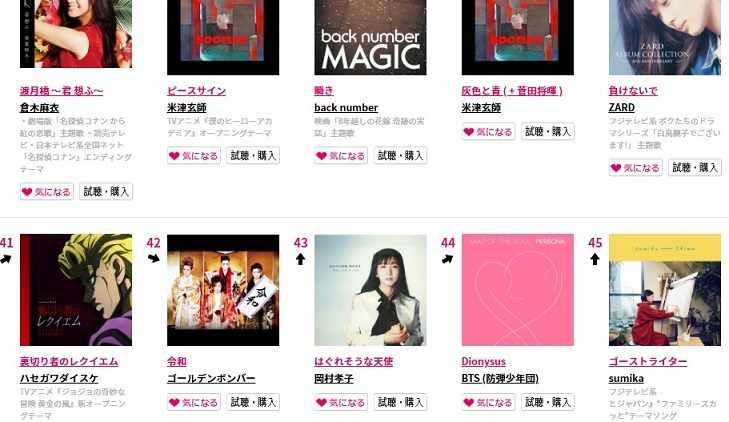729x422 pixels.
Task: Click the heart icon for 灰色と青
Action: (x=469, y=132)
